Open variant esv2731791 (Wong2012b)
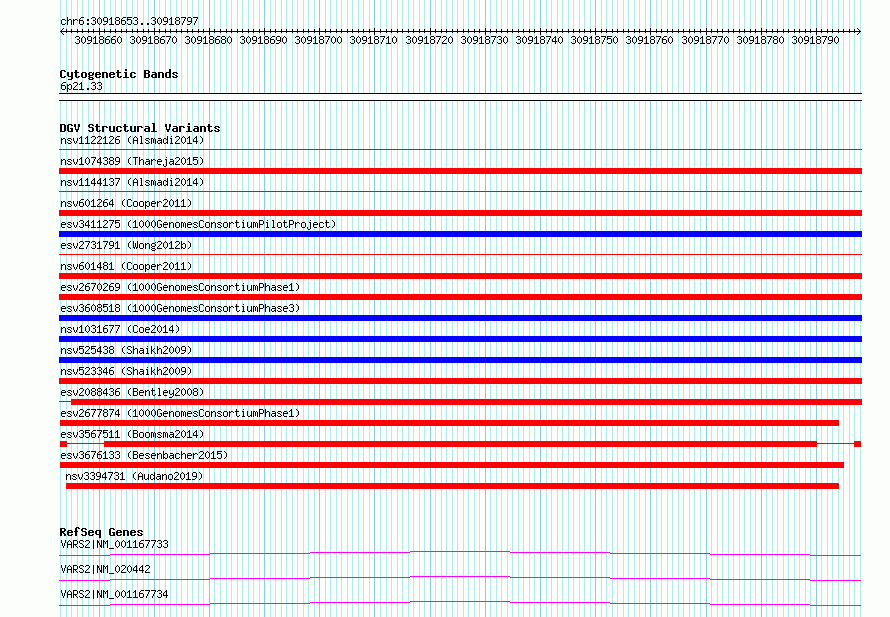The image size is (890, 617). pyautogui.click(x=126, y=245)
